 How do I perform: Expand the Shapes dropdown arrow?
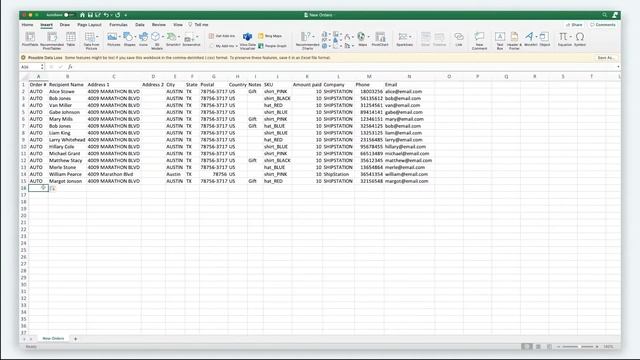[x=136, y=37]
